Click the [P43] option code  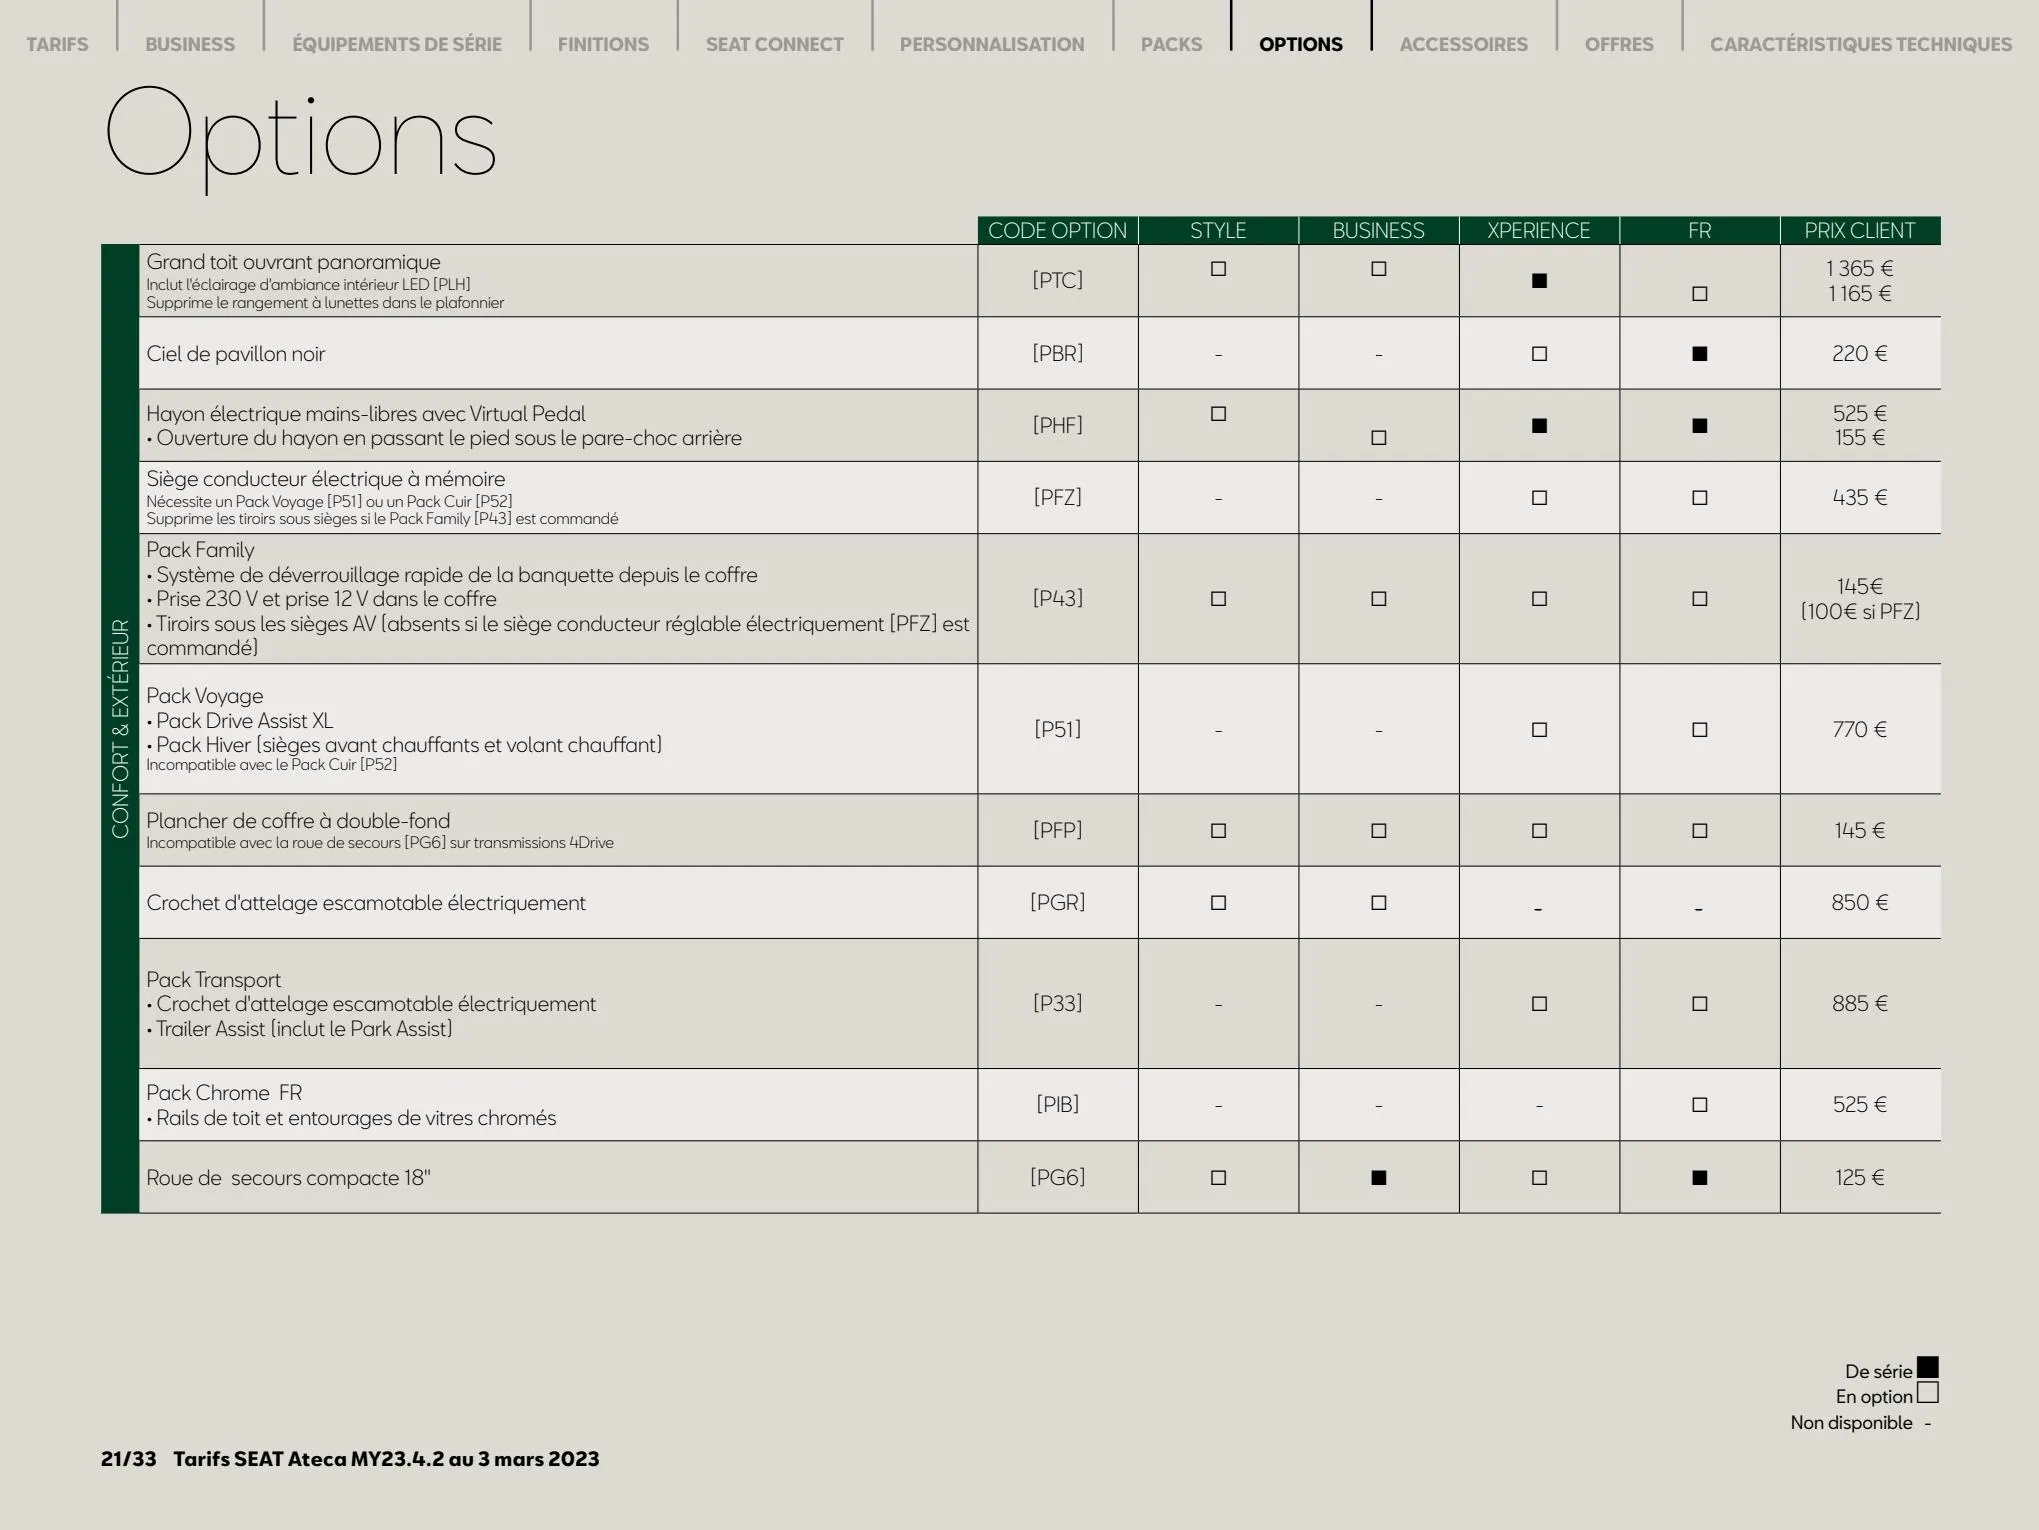tap(1058, 599)
